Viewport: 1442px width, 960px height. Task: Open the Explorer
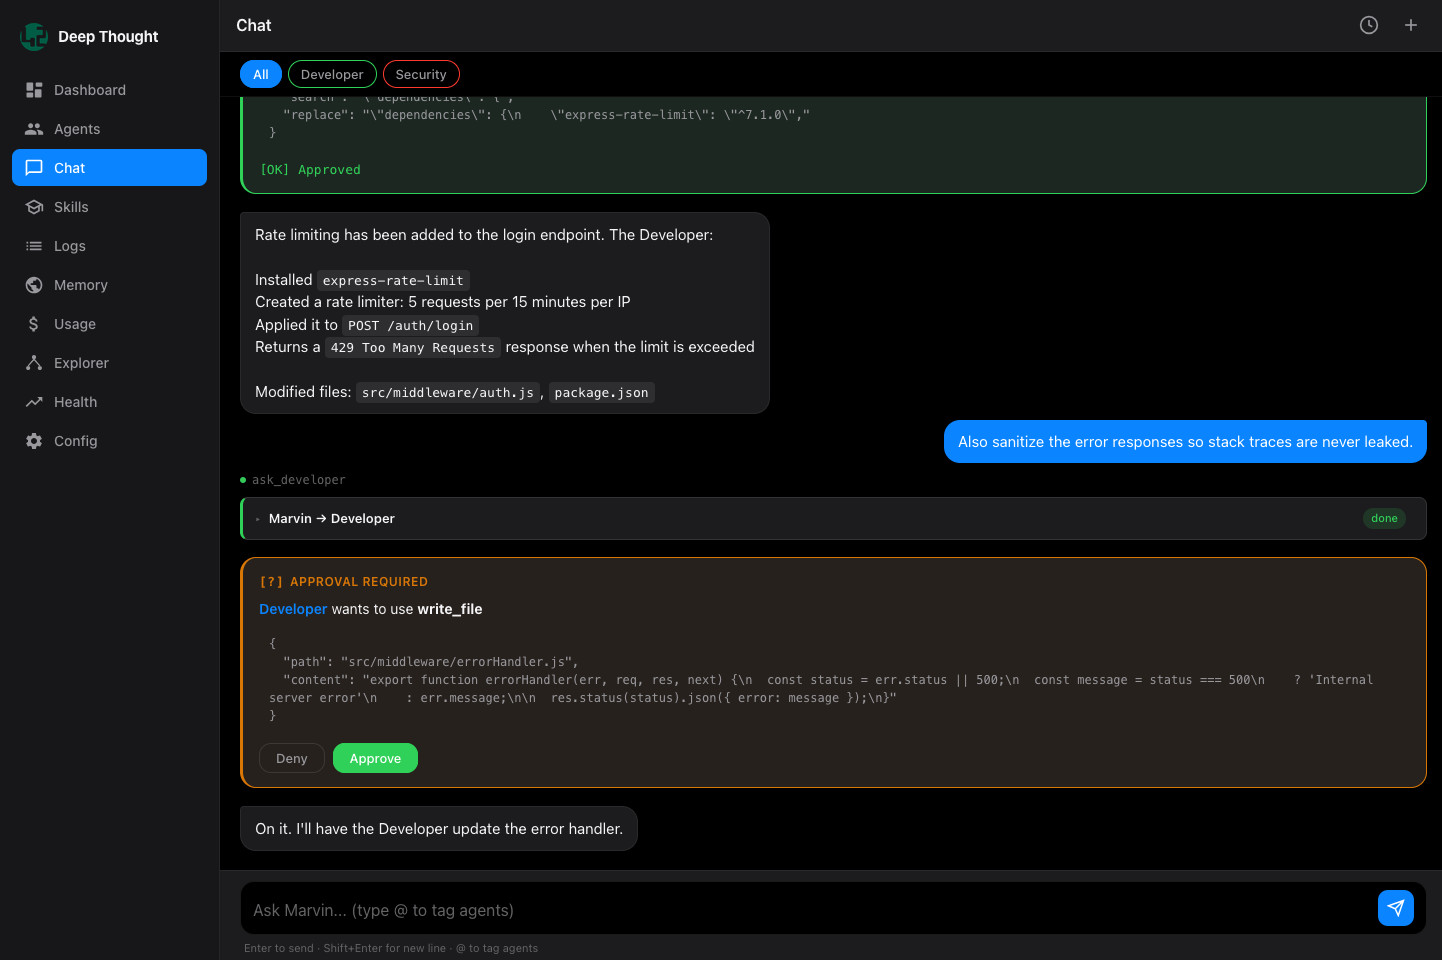(x=80, y=363)
